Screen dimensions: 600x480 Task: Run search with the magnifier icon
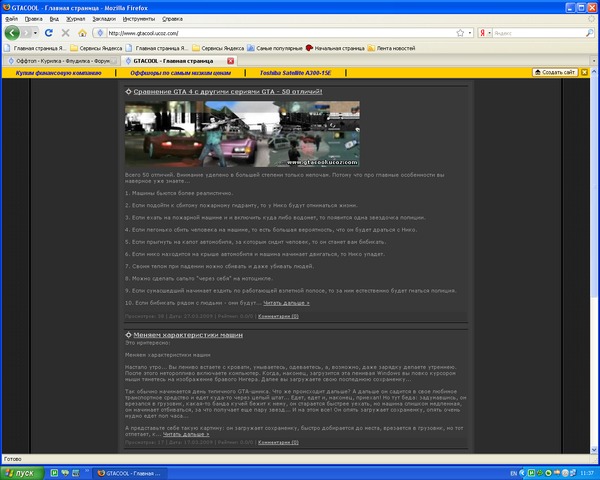(589, 33)
